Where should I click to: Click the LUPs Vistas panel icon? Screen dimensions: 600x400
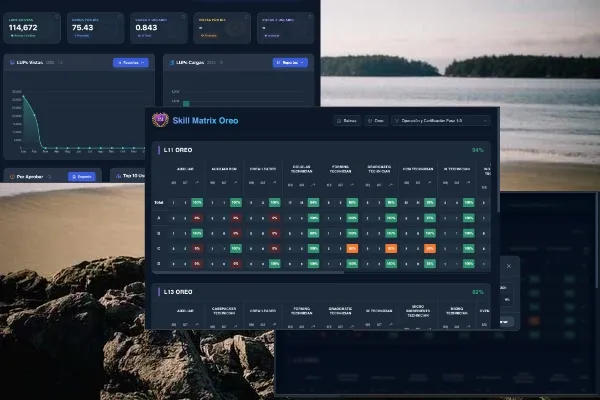coord(12,62)
